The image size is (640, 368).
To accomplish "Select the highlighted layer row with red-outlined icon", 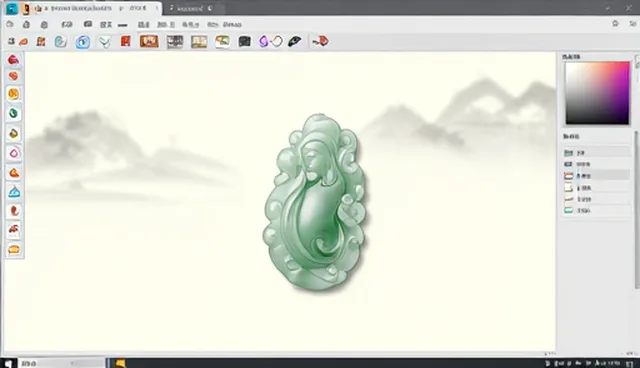I will tap(596, 176).
